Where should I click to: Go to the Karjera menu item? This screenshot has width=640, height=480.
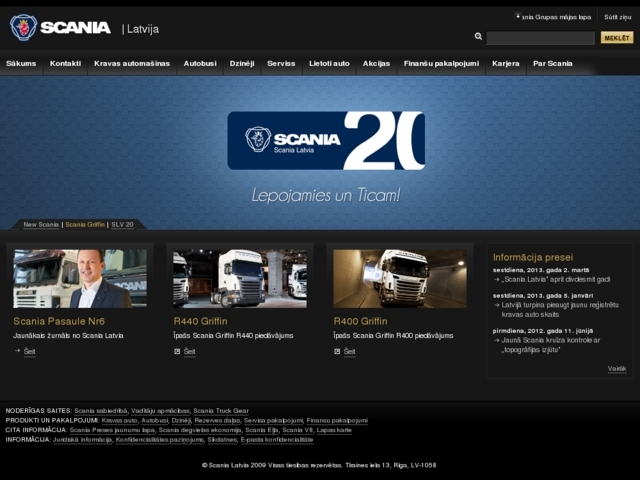pos(506,63)
